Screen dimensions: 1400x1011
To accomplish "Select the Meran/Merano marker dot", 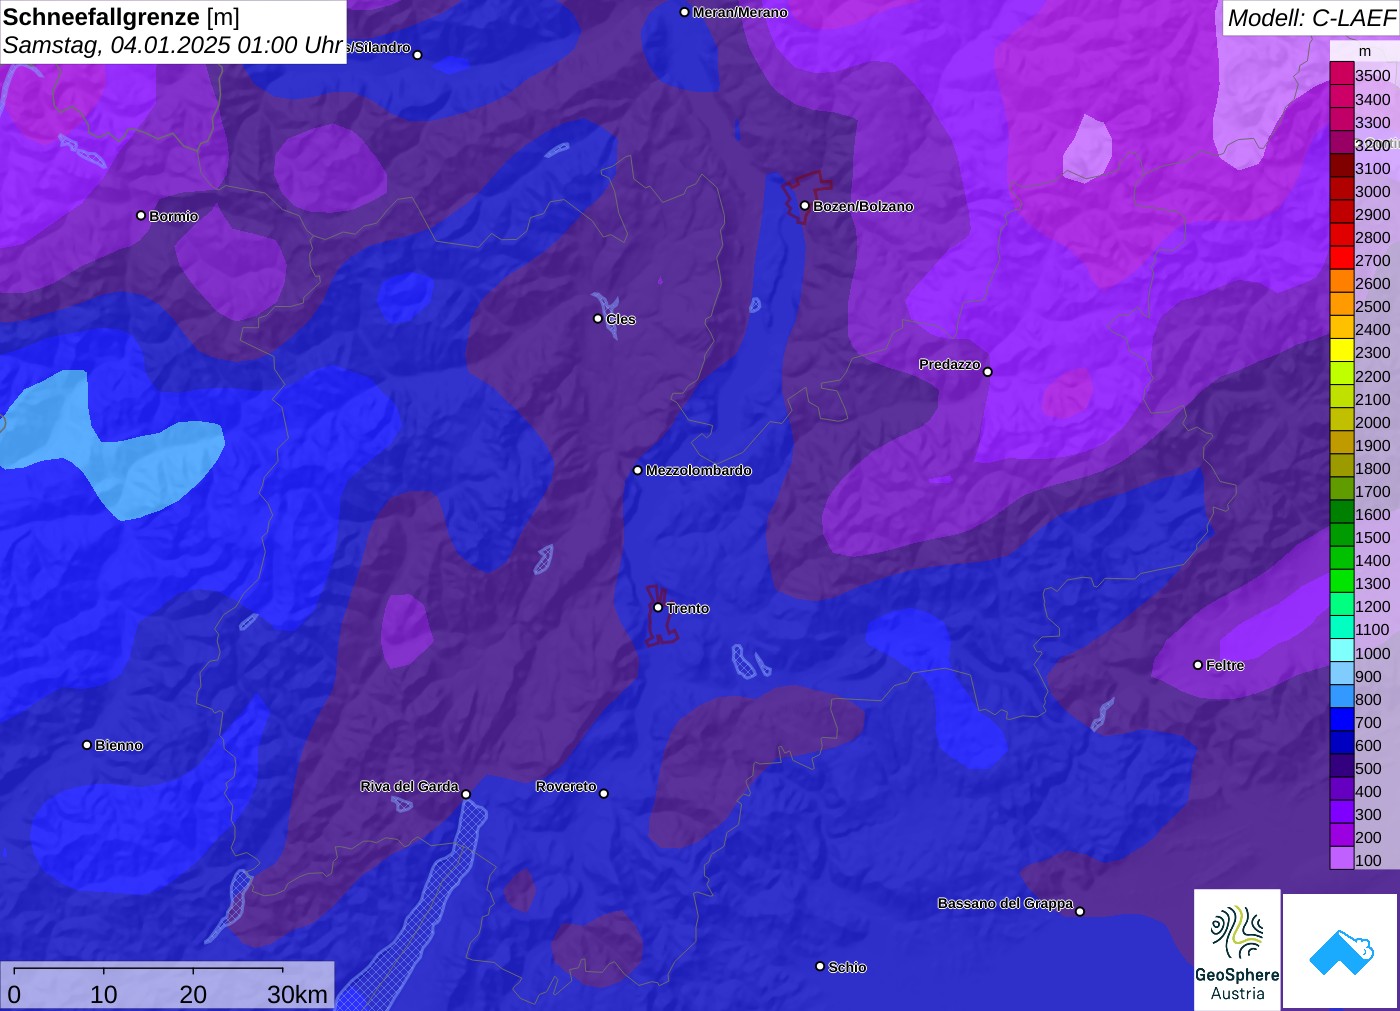I will (684, 12).
